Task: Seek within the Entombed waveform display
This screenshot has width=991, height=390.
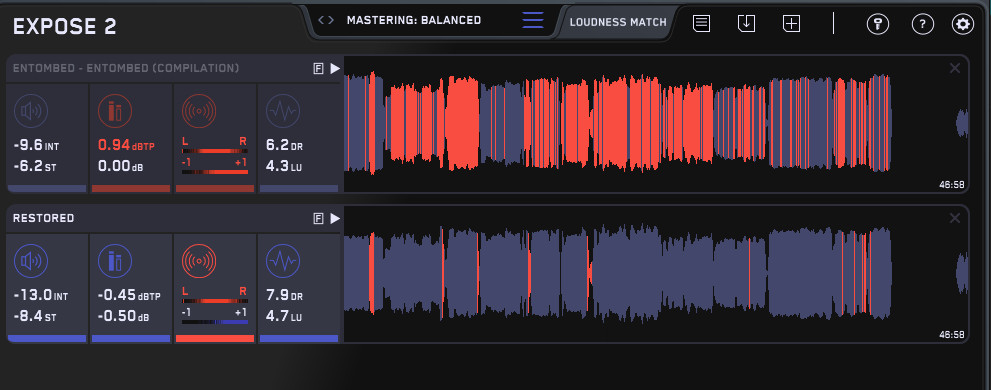Action: click(656, 123)
